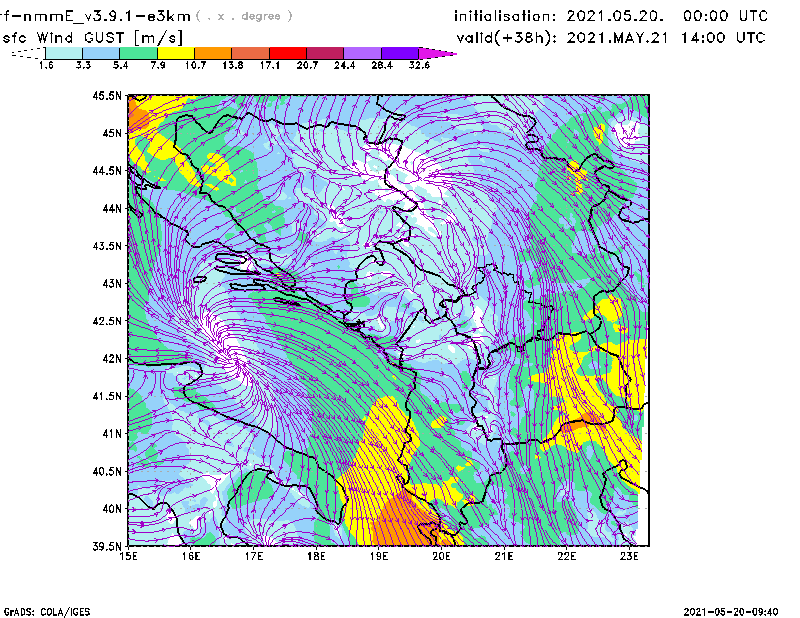The image size is (800, 618).
Task: Click the '39.5N' latitude axis label
Action: tap(107, 546)
